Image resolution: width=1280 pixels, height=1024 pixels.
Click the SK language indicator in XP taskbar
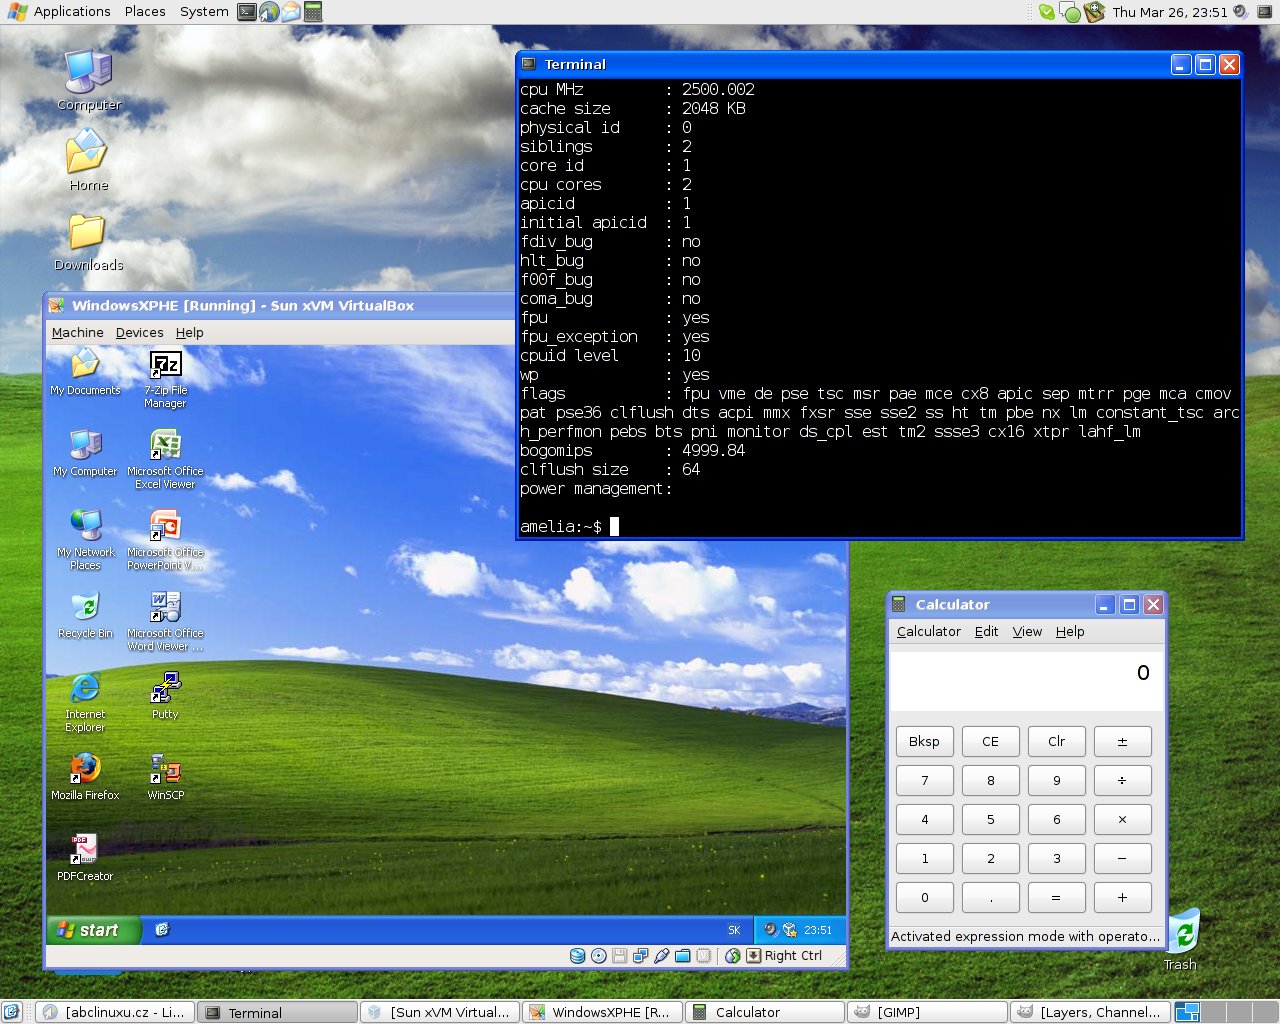[x=734, y=930]
